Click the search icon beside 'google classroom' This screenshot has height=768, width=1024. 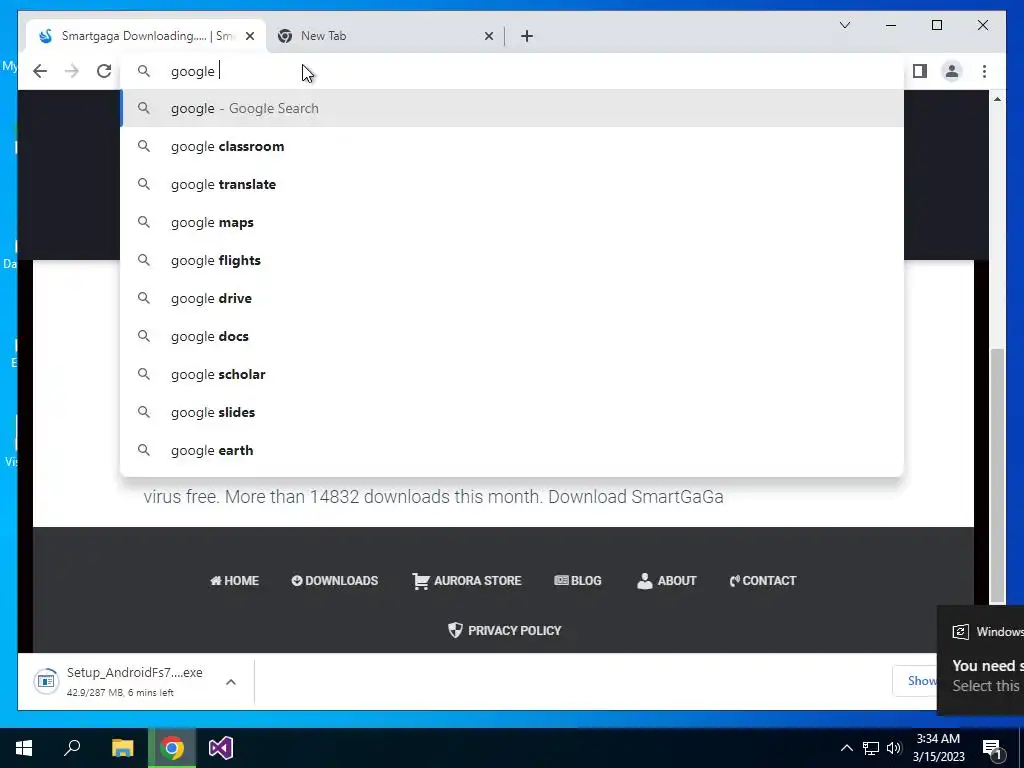tap(144, 146)
